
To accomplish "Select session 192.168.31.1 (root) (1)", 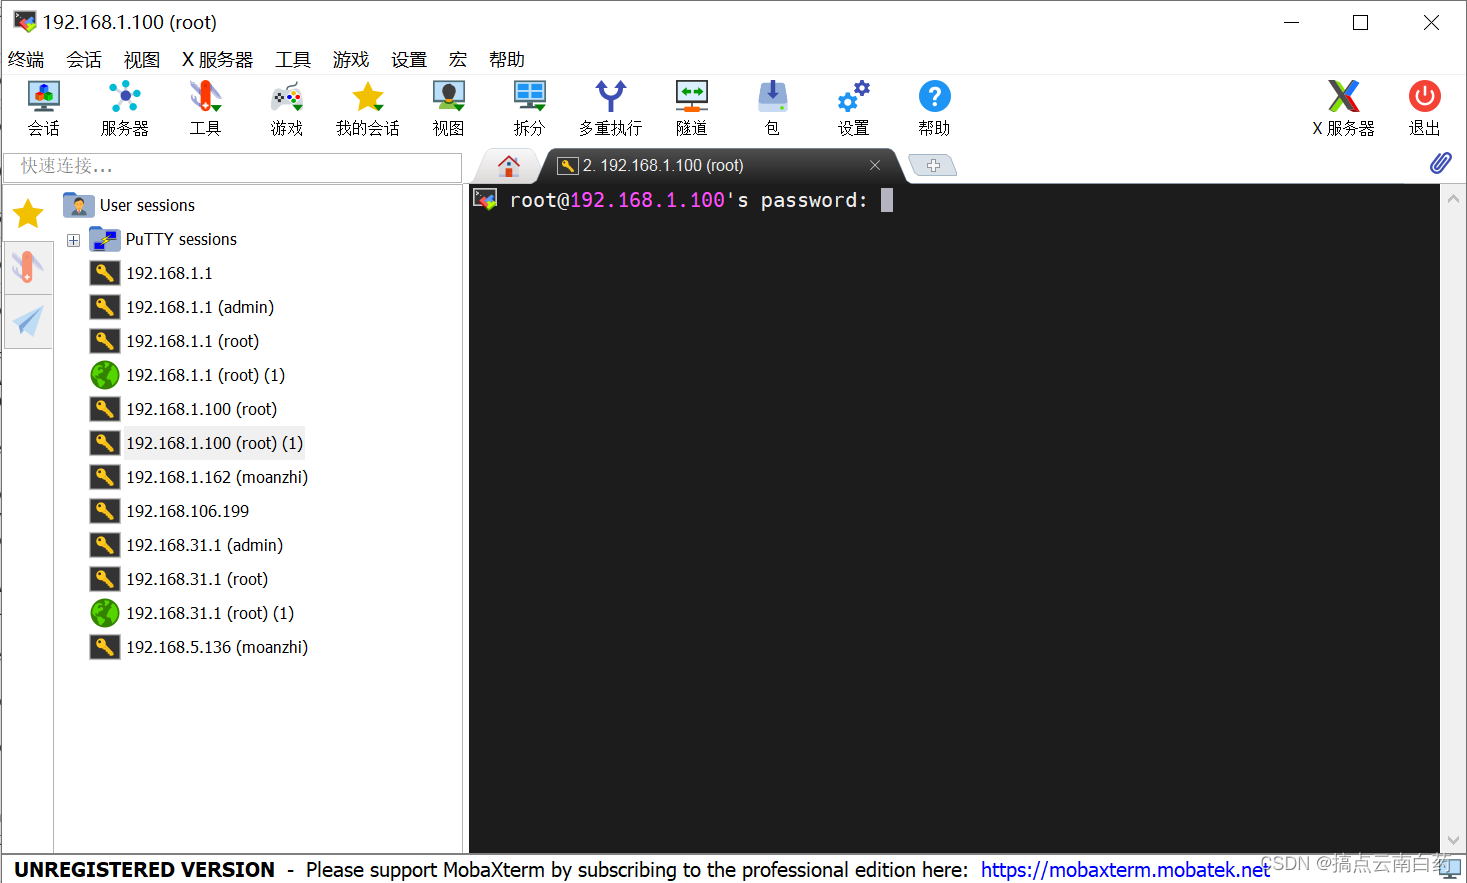I will click(x=210, y=613).
